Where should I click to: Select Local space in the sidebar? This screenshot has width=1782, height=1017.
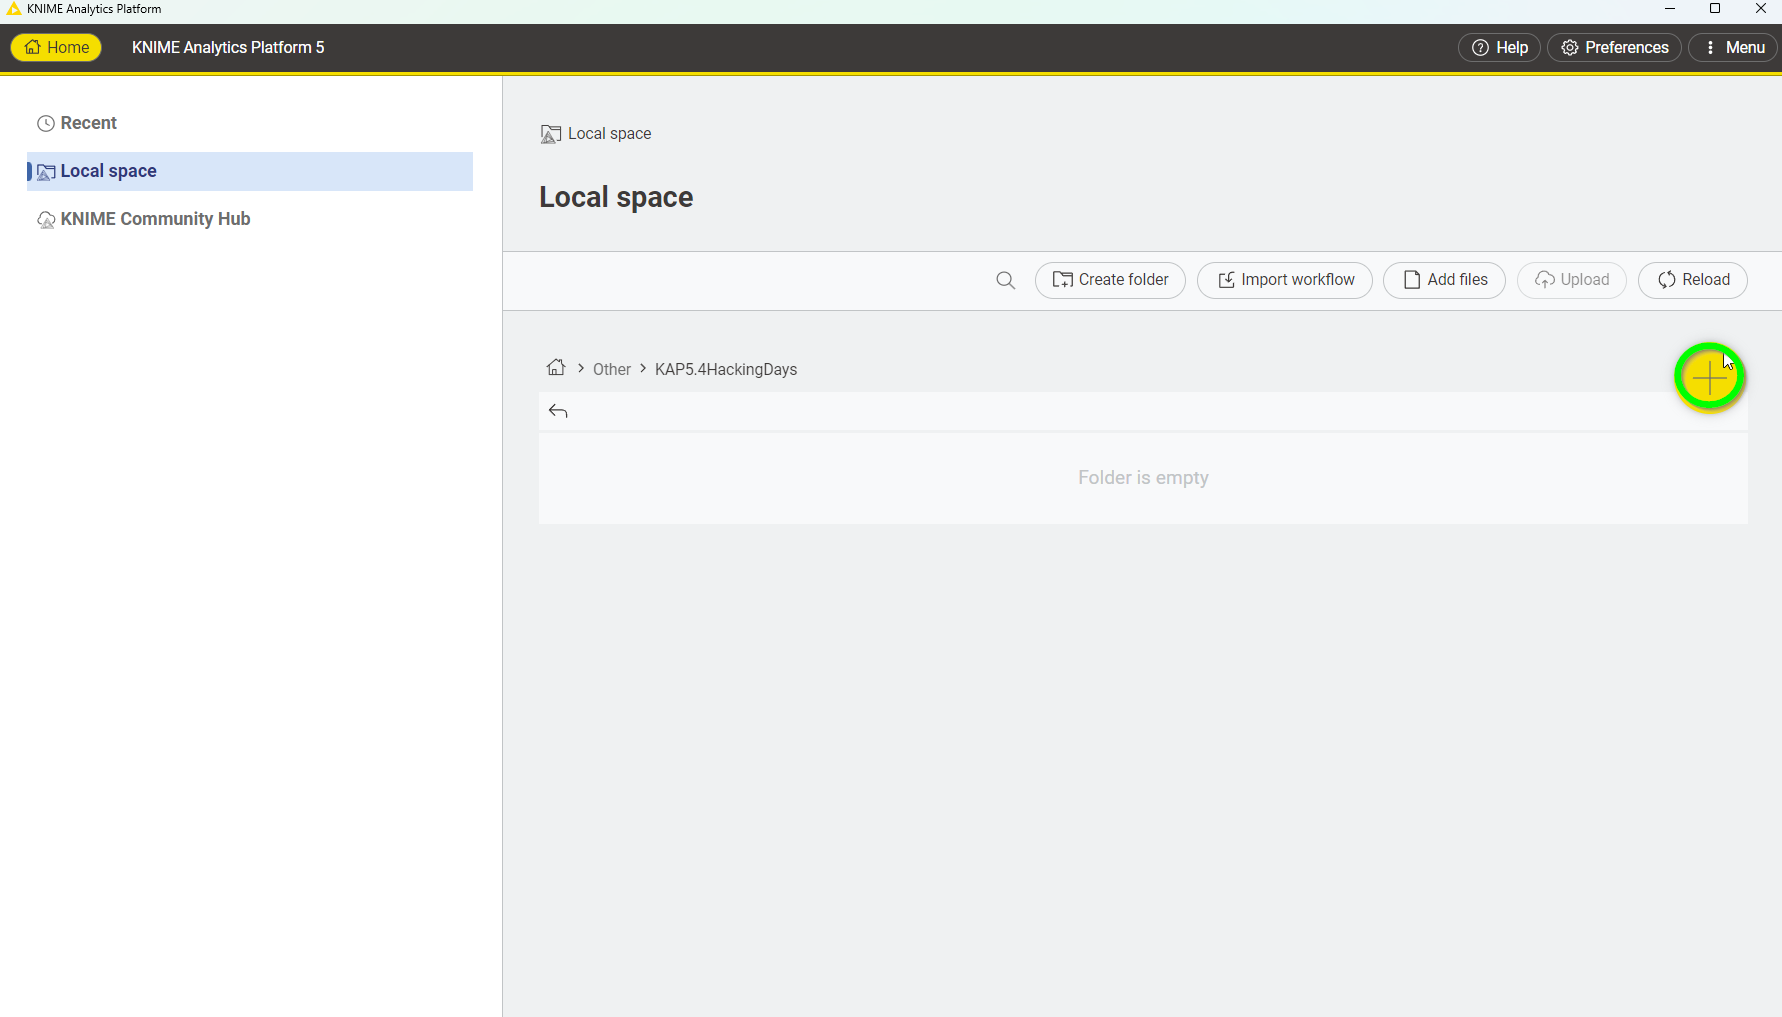108,171
